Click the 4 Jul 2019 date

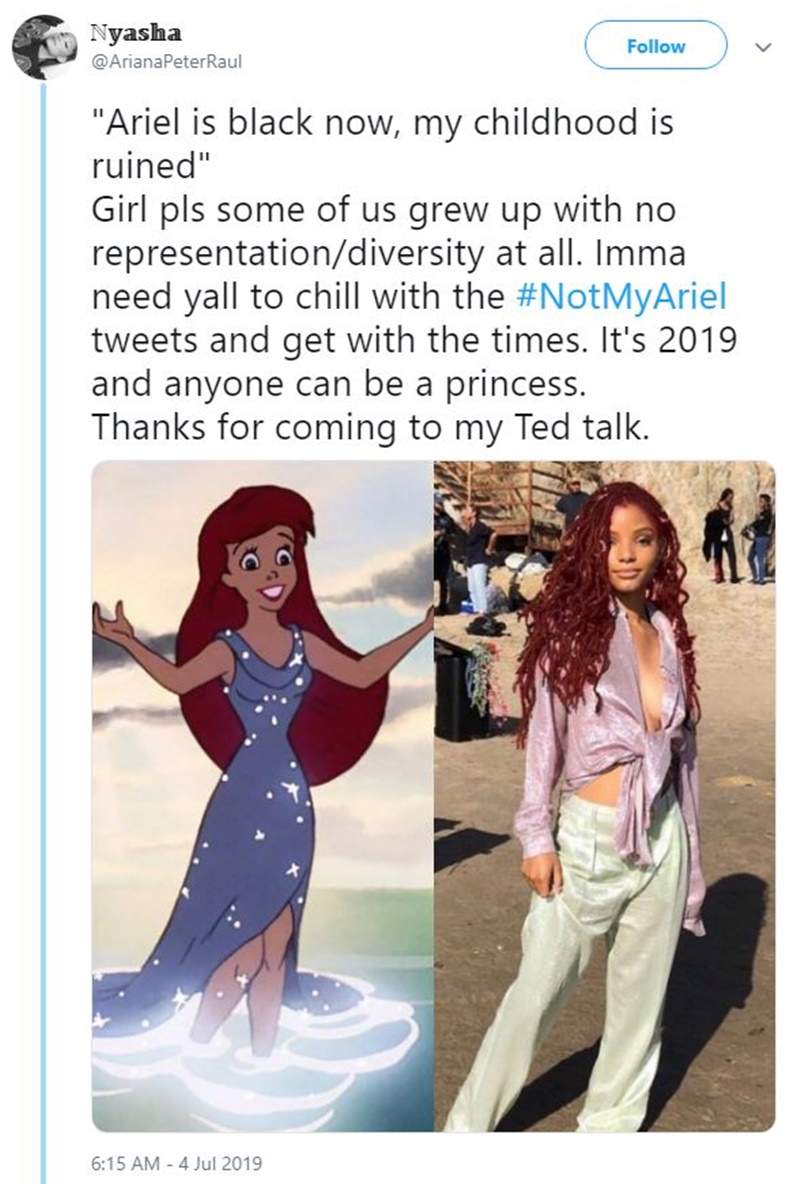coord(219,1163)
